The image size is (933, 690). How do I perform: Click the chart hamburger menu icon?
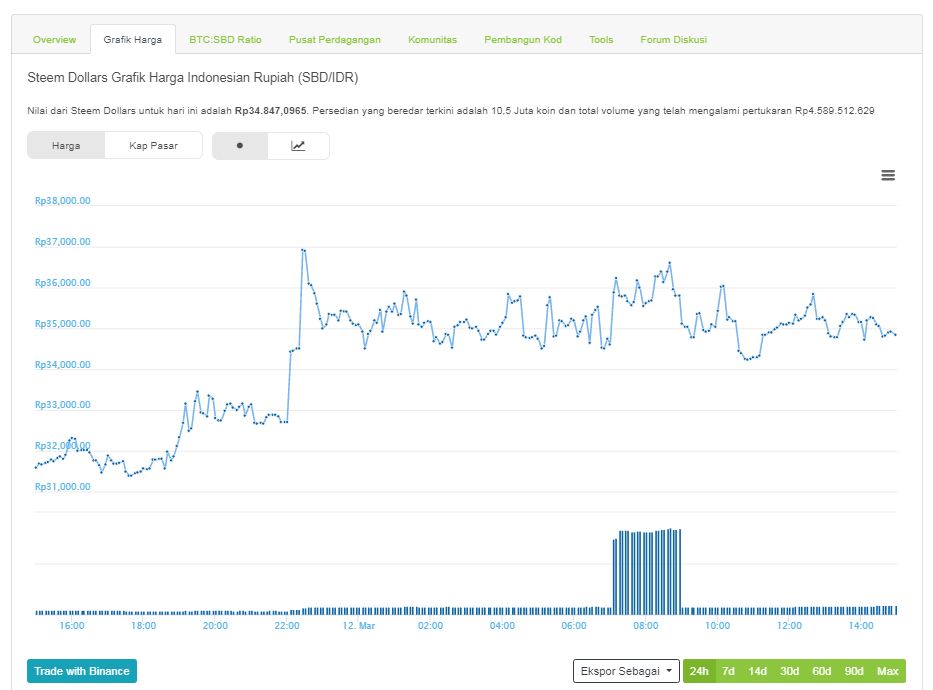point(888,175)
